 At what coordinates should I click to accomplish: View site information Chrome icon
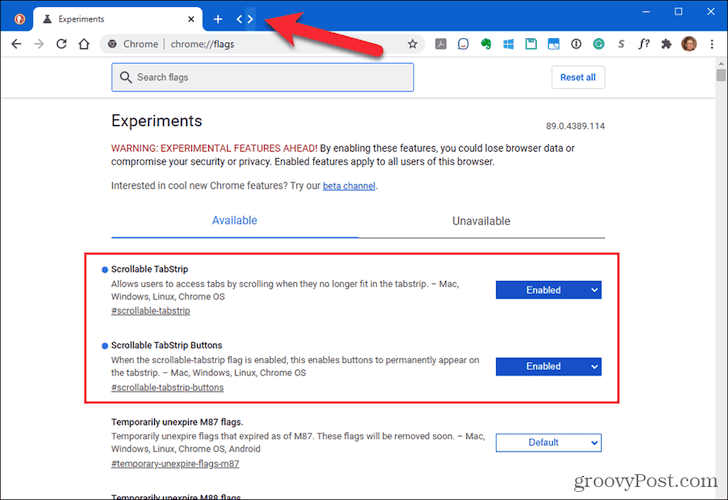point(112,44)
